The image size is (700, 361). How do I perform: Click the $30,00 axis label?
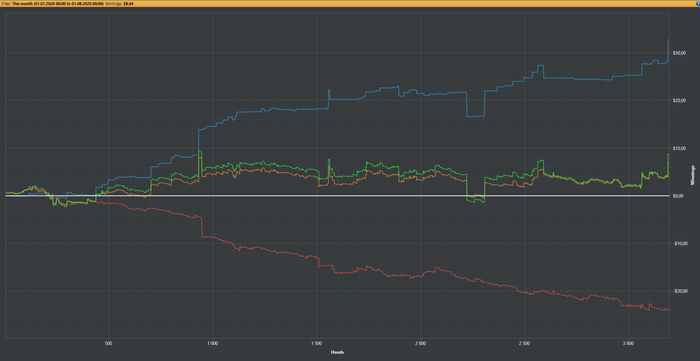click(x=679, y=53)
